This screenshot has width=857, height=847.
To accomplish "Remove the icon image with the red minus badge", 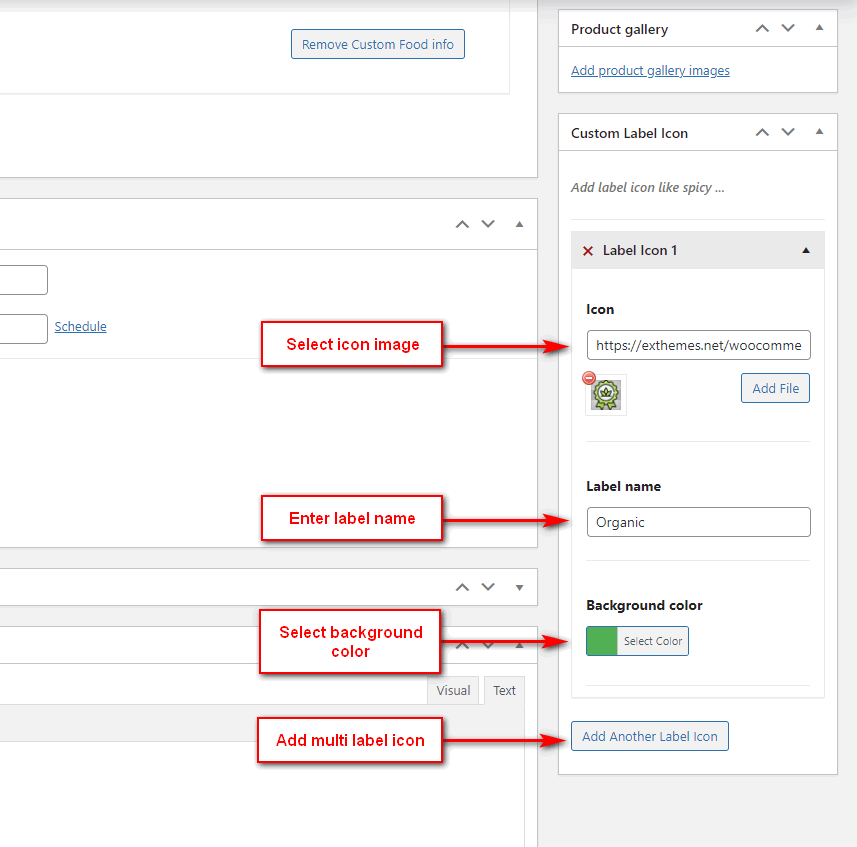I will click(x=589, y=378).
